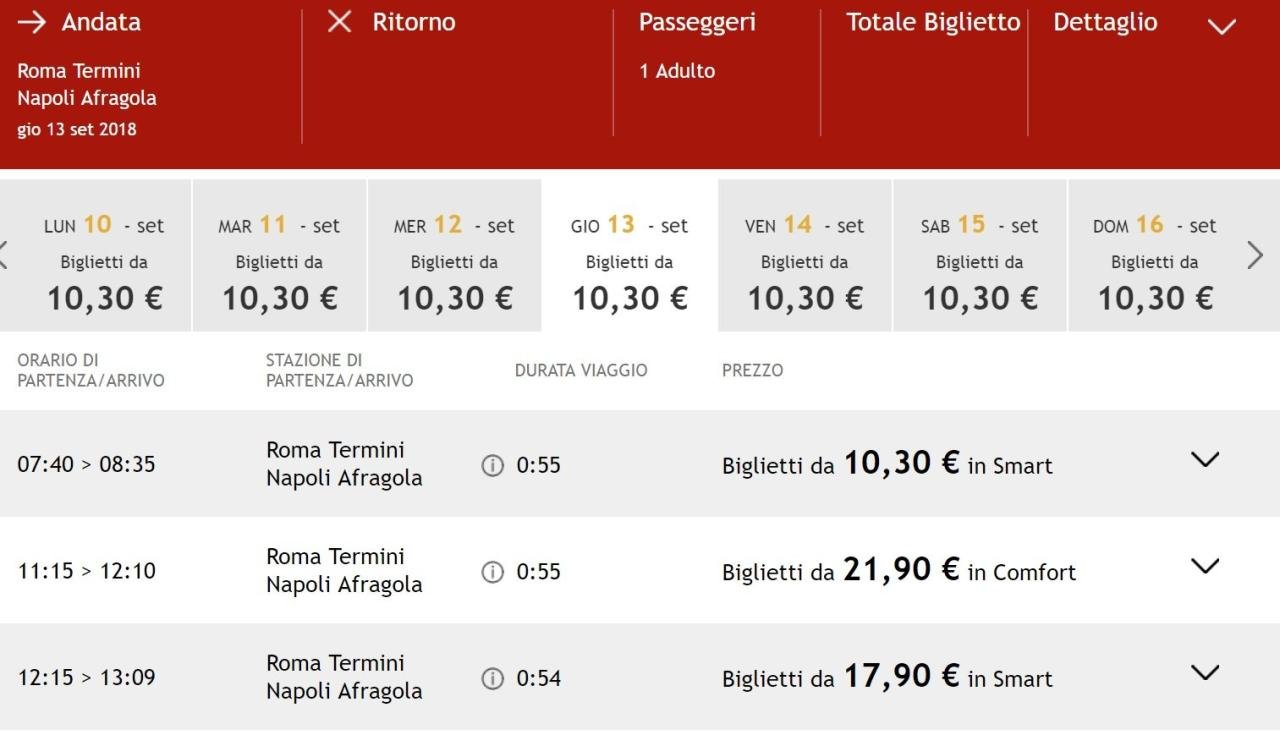Open info icon for 11:15 train
The height and width of the screenshot is (735, 1280).
(492, 572)
